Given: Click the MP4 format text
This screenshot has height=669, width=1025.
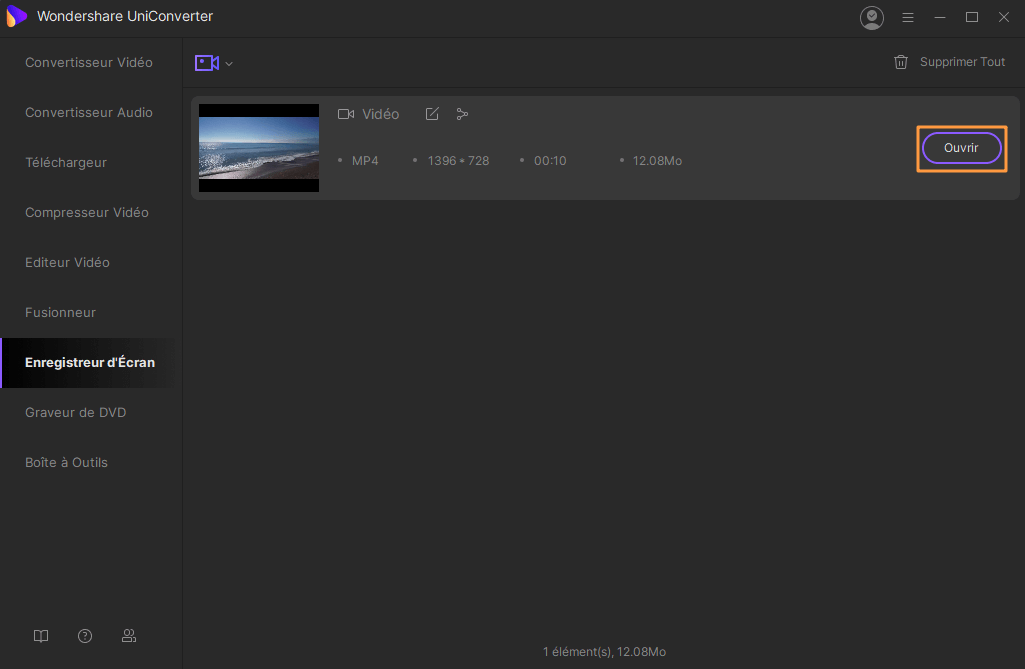Looking at the screenshot, I should click(365, 161).
